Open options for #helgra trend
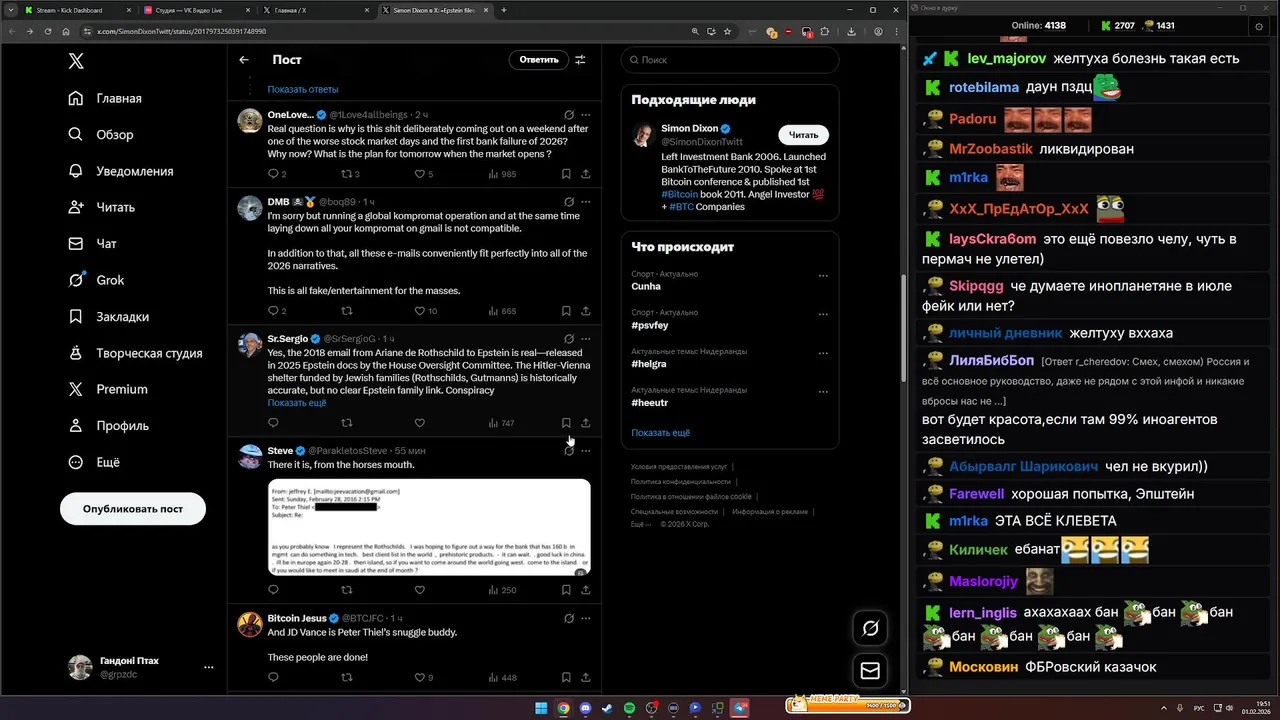 [823, 353]
